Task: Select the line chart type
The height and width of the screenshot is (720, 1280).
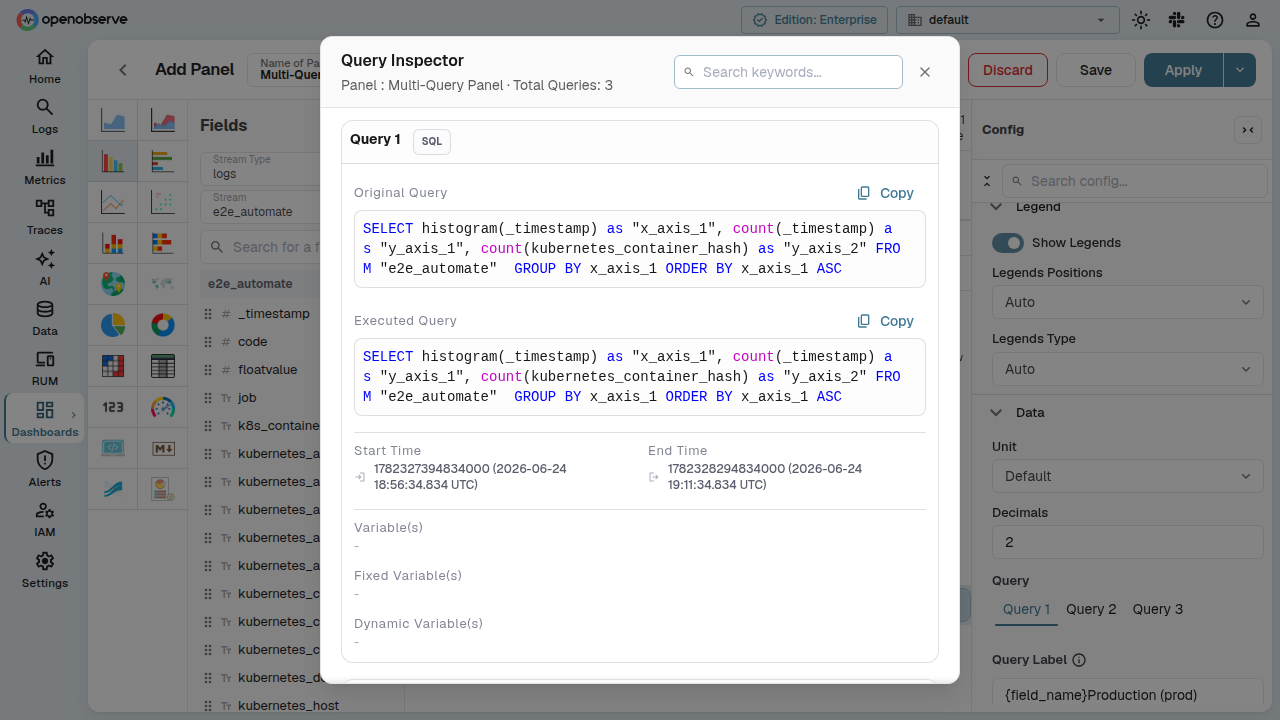Action: point(113,203)
